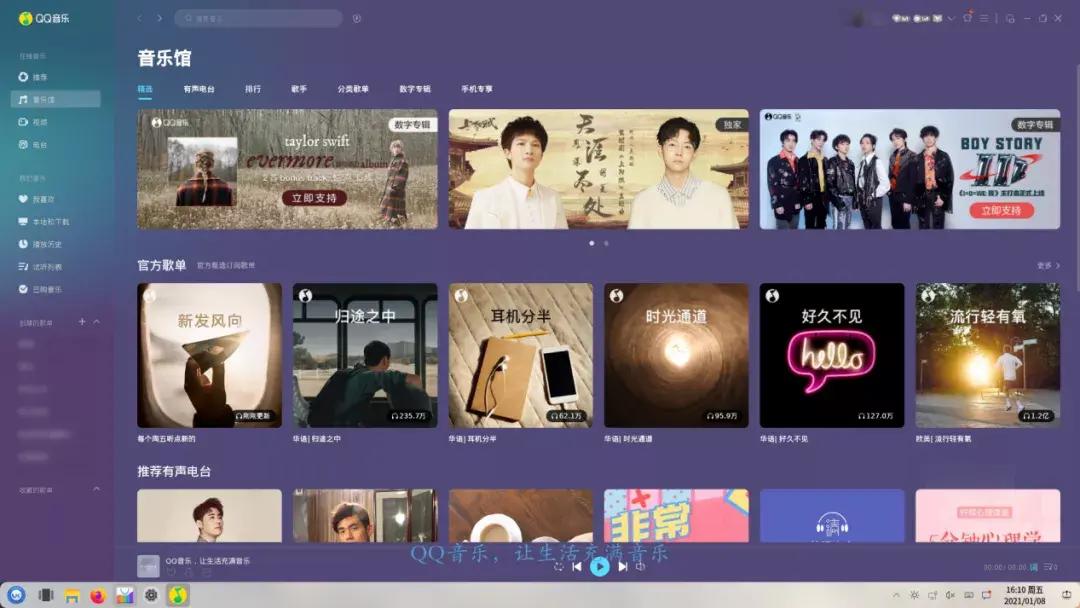1080x608 pixels.
Task: Collapse the created playlists section
Action: [x=96, y=322]
